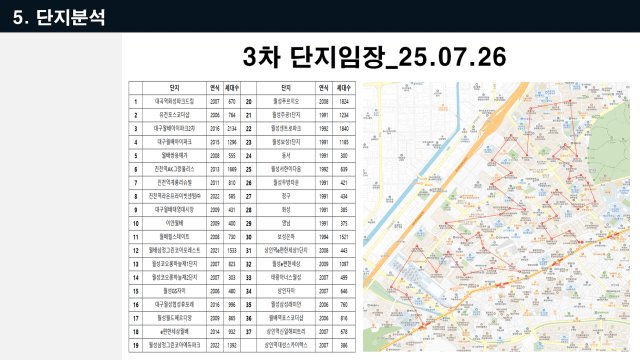Click the complex name in row 16
Screen dimensions: 640x360
[174, 304]
